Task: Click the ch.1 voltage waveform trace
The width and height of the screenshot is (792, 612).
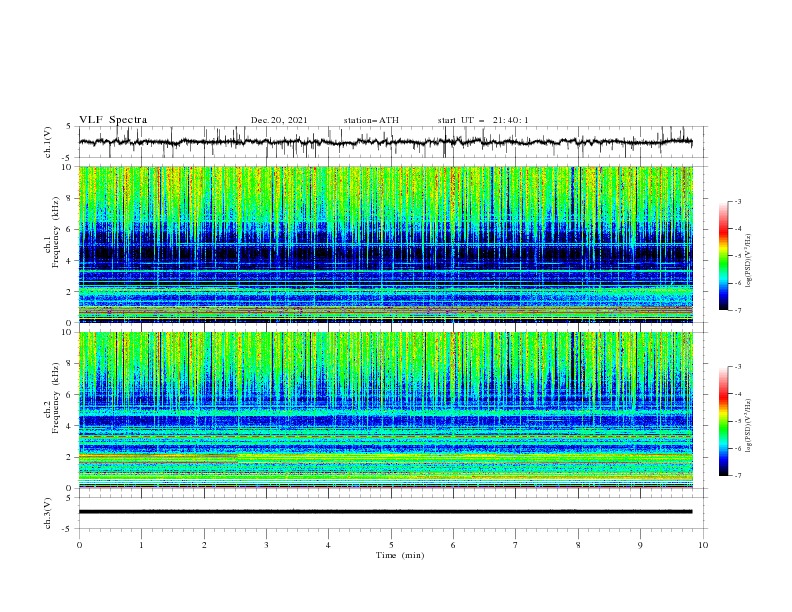Action: tap(385, 142)
